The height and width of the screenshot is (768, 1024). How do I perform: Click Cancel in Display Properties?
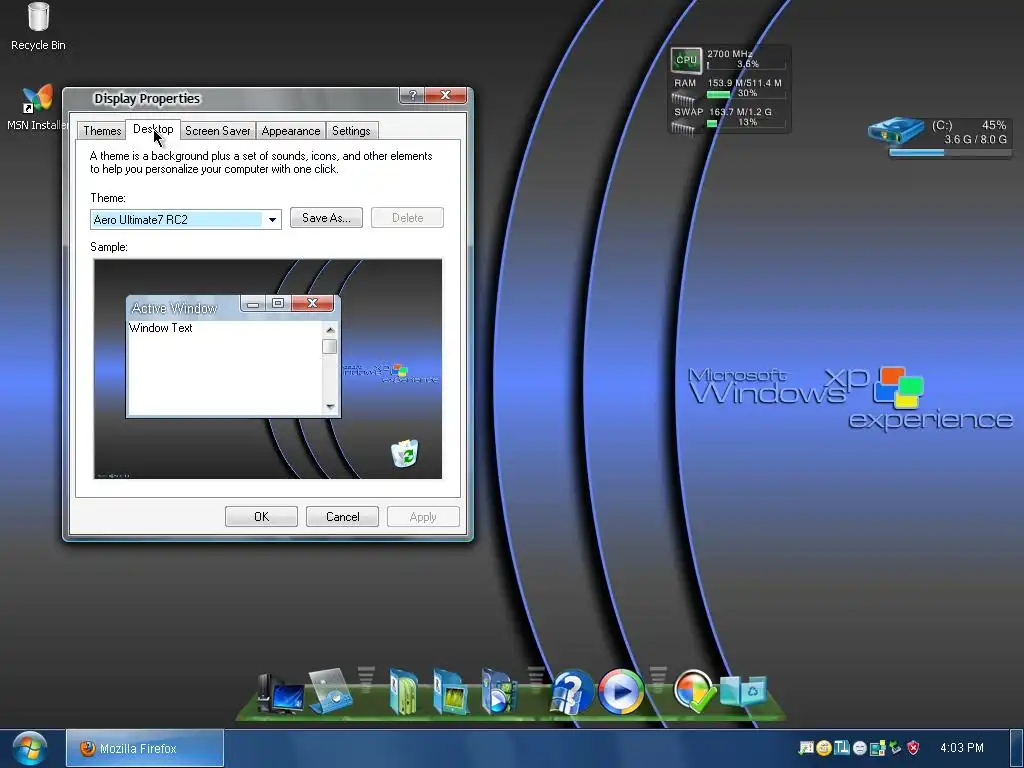[342, 517]
